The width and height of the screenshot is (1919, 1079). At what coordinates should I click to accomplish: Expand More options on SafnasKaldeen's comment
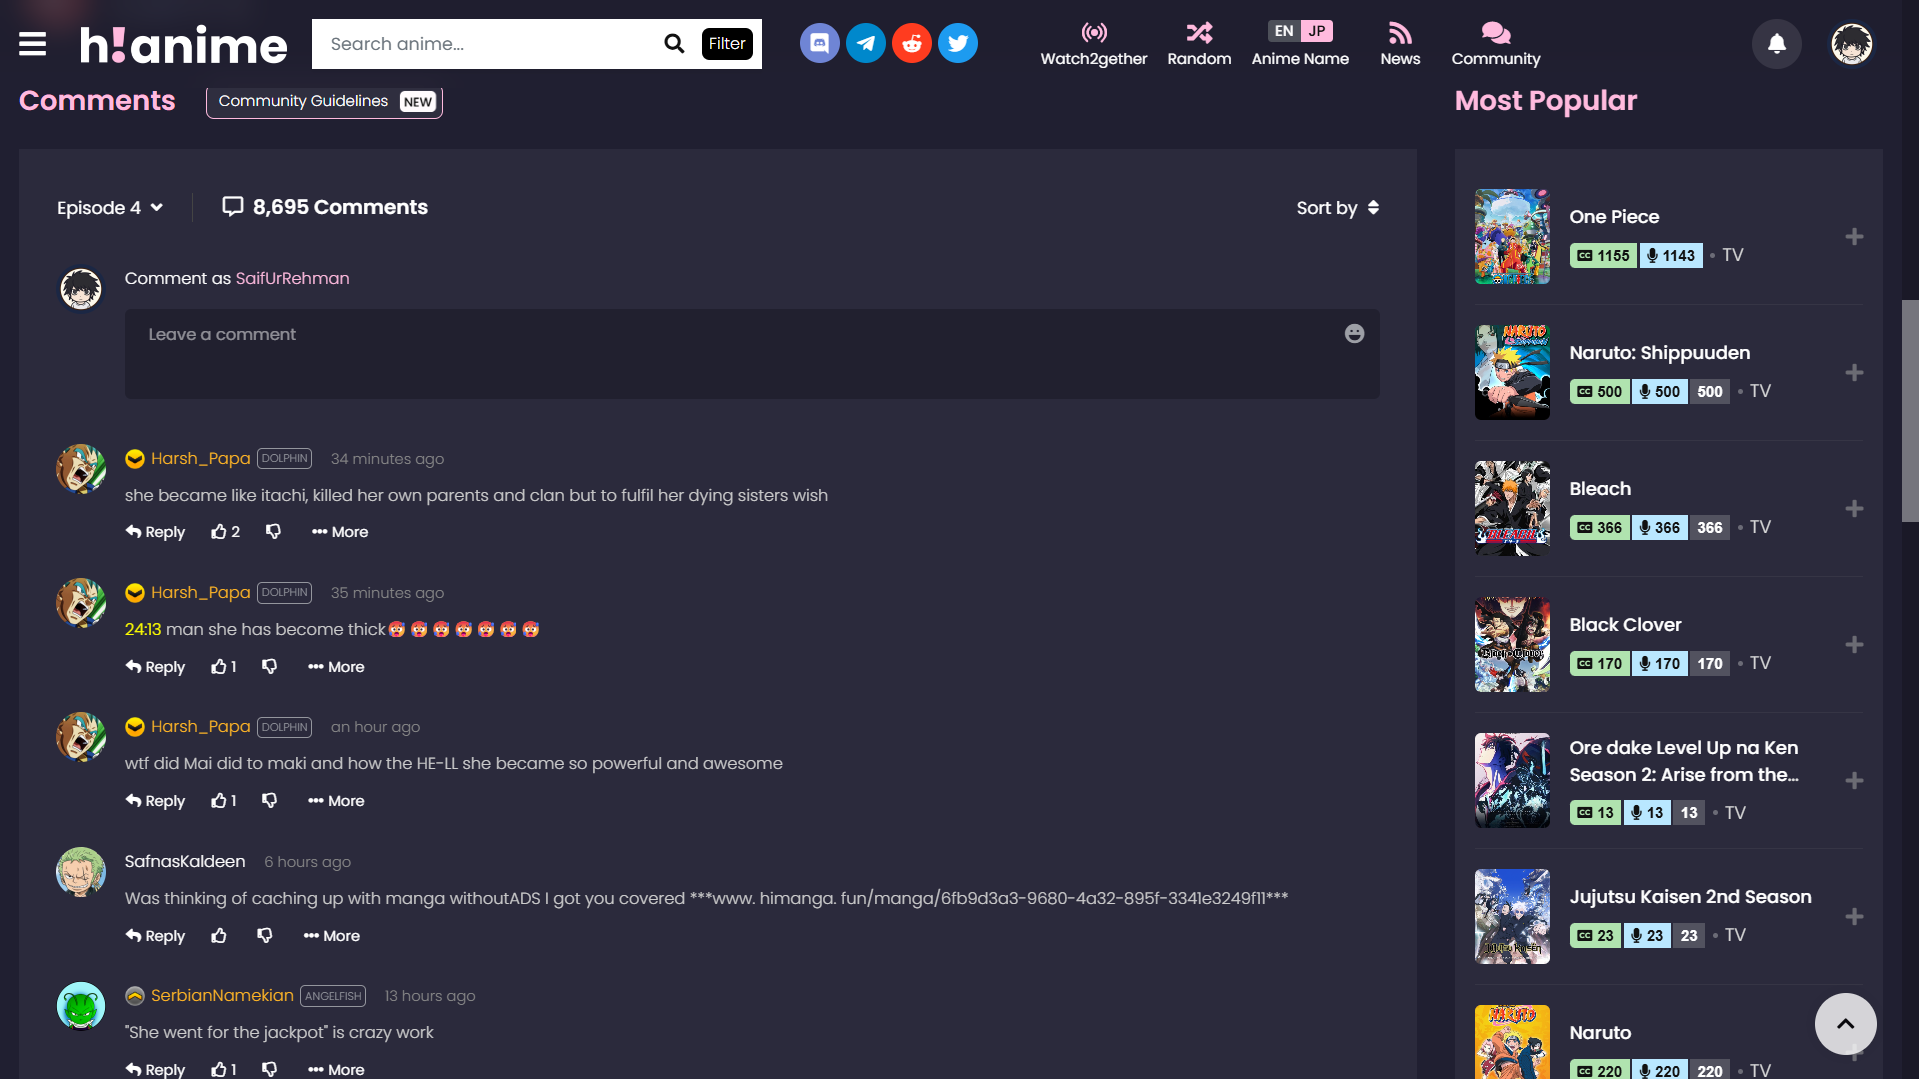(x=332, y=936)
